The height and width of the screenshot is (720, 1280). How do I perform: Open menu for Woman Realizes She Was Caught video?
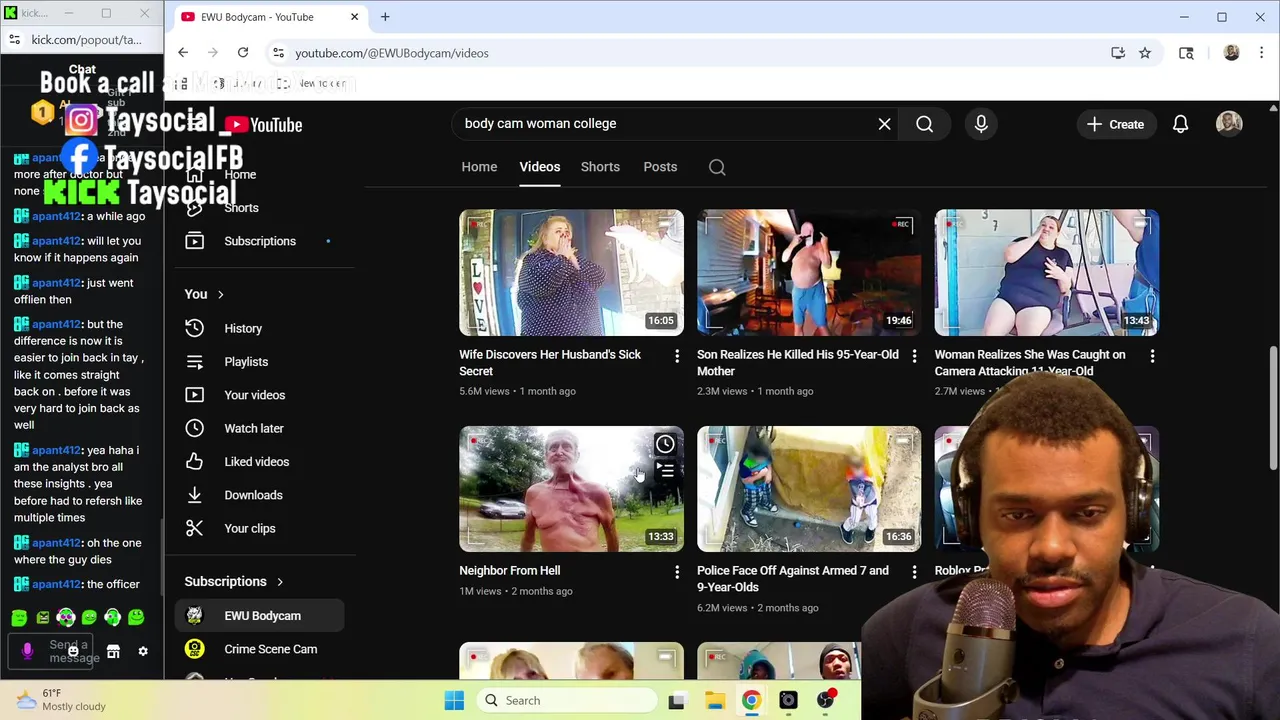point(1152,356)
